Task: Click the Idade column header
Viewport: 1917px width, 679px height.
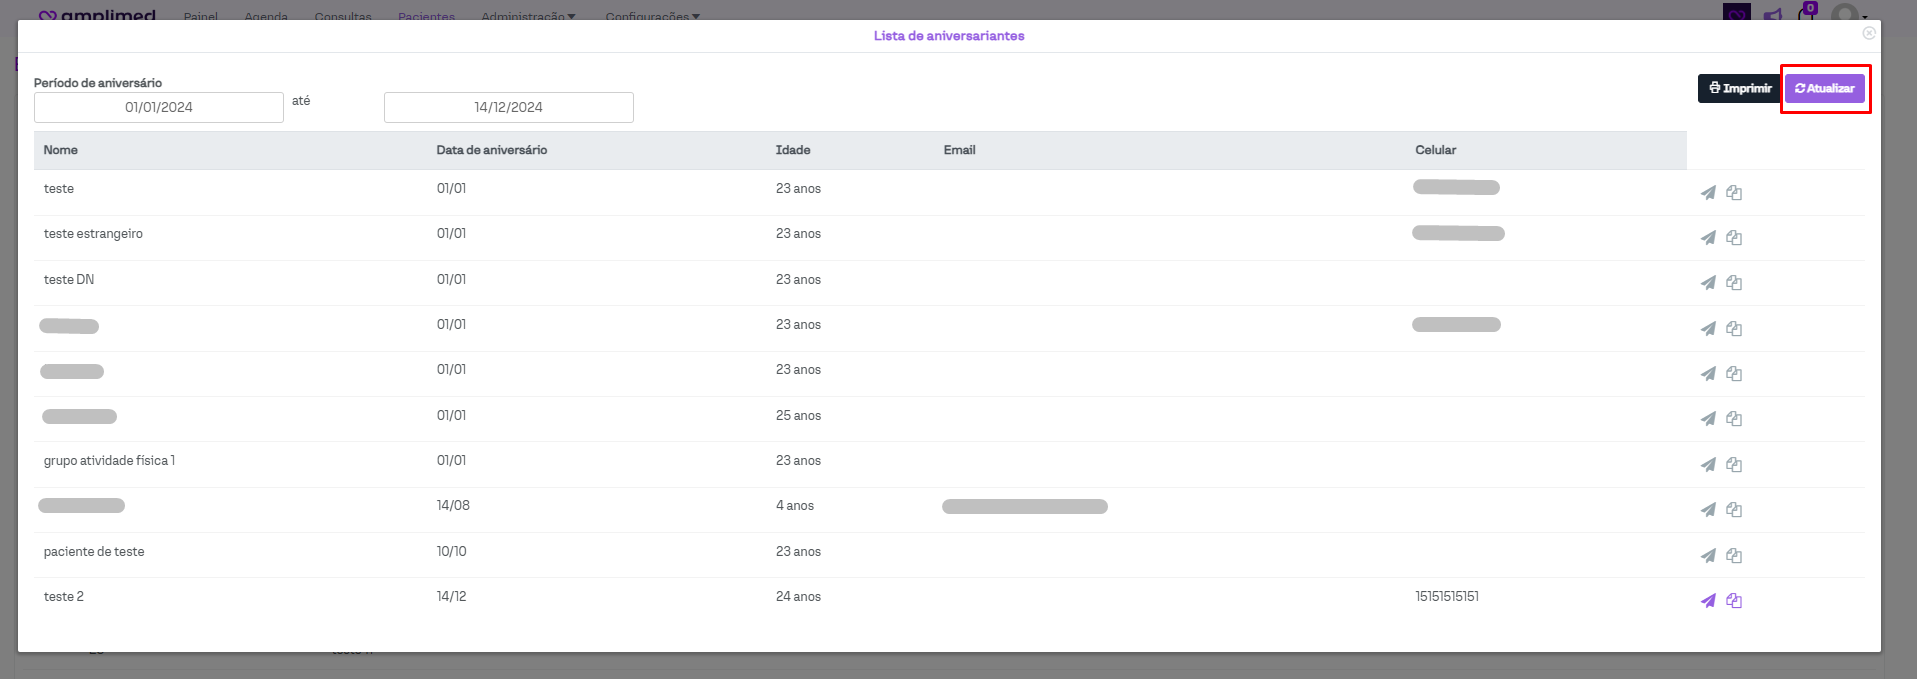Action: [x=793, y=150]
